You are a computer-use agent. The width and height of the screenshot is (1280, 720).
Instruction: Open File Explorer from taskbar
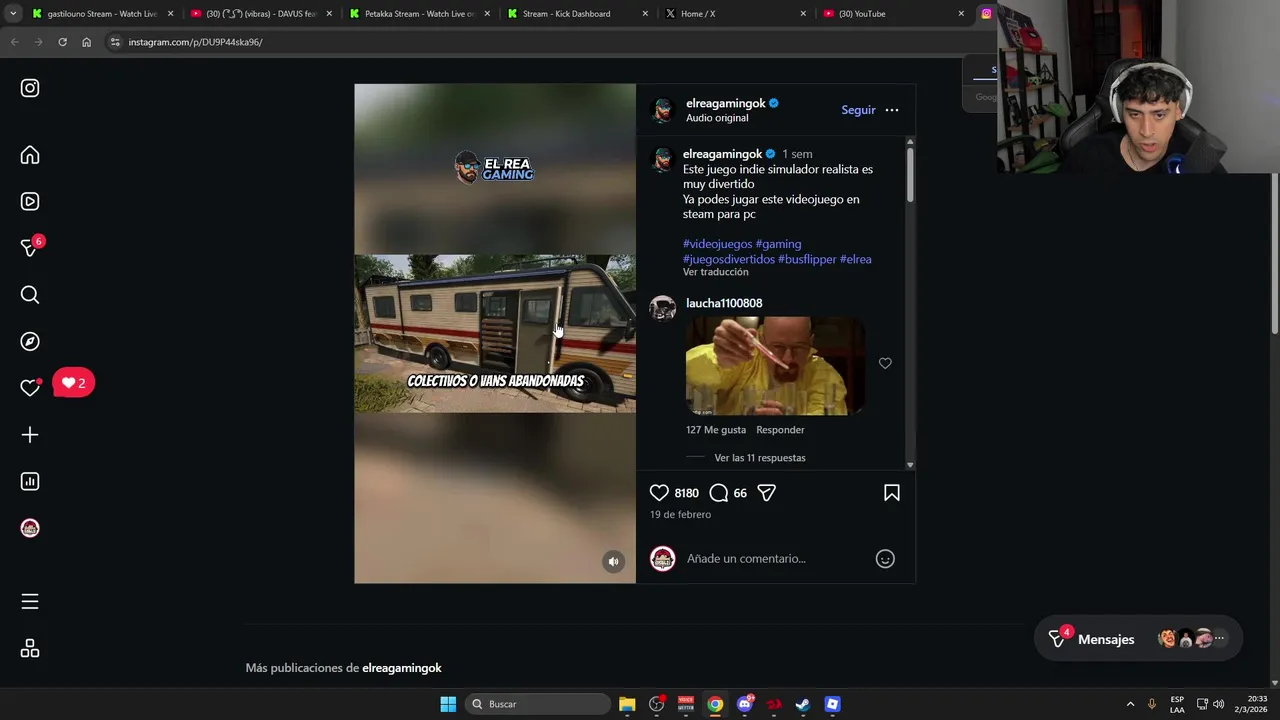coord(627,704)
